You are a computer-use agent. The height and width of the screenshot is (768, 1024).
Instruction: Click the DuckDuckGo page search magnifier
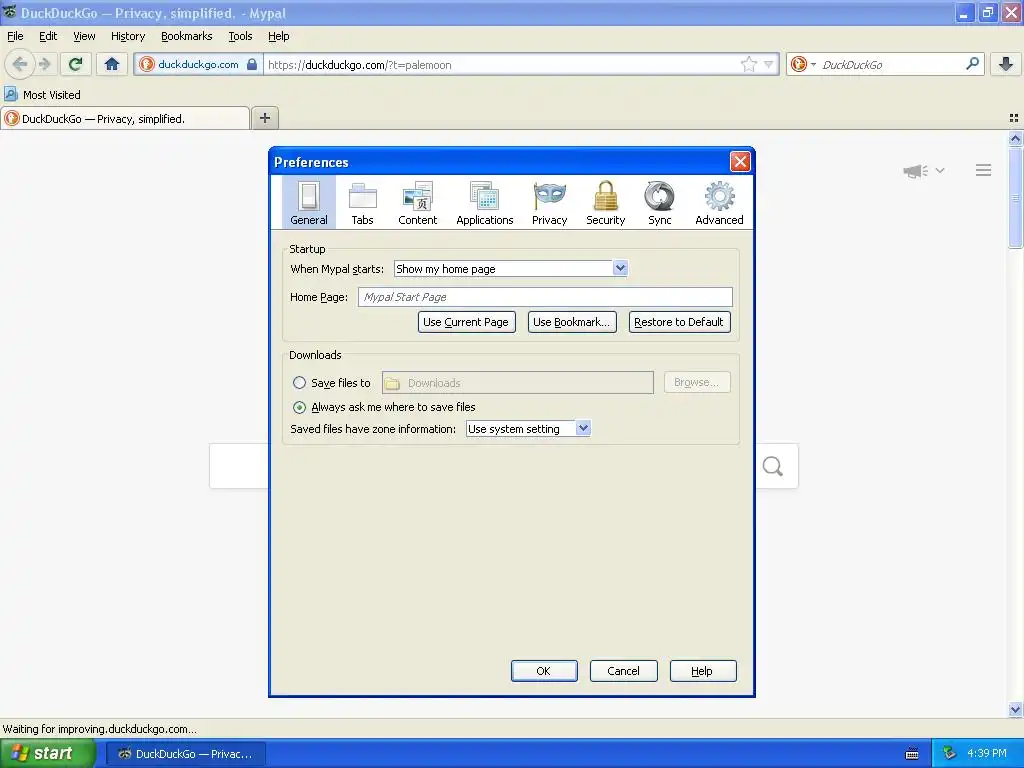tap(773, 466)
